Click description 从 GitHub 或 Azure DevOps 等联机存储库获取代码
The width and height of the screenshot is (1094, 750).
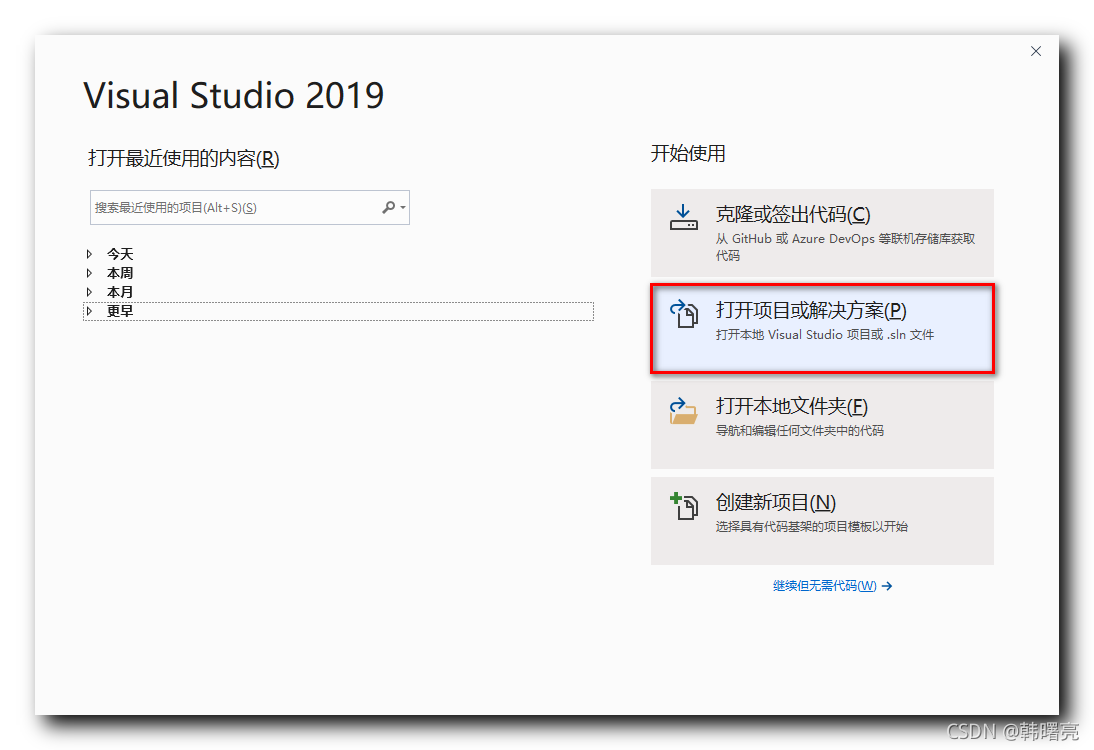point(846,247)
